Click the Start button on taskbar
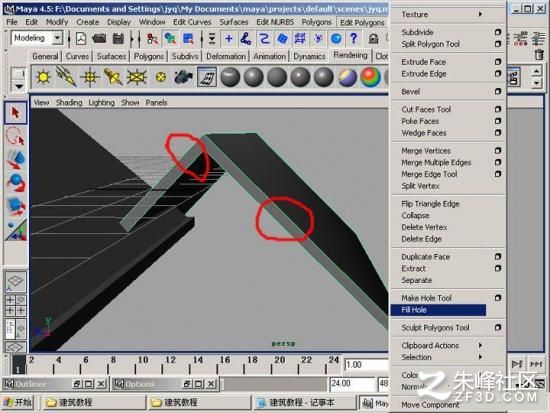 click(x=18, y=402)
